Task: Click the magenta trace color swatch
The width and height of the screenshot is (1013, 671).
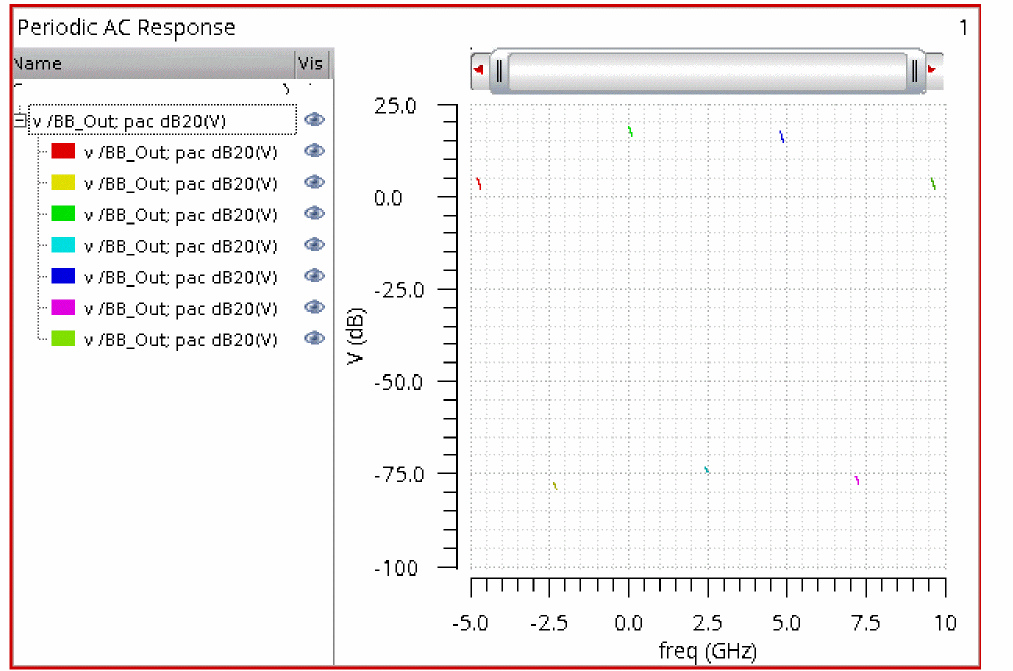Action: point(63,308)
